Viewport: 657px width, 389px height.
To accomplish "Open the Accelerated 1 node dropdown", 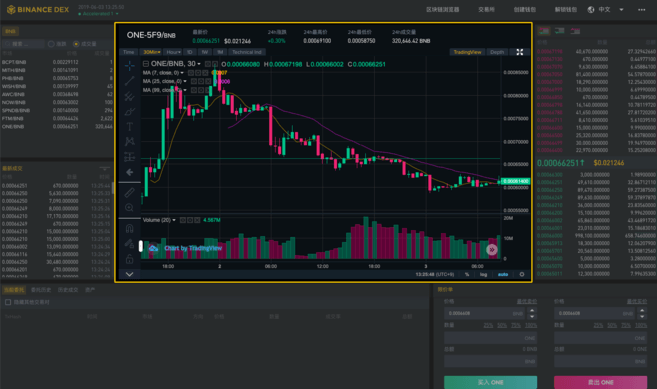I will (x=98, y=14).
